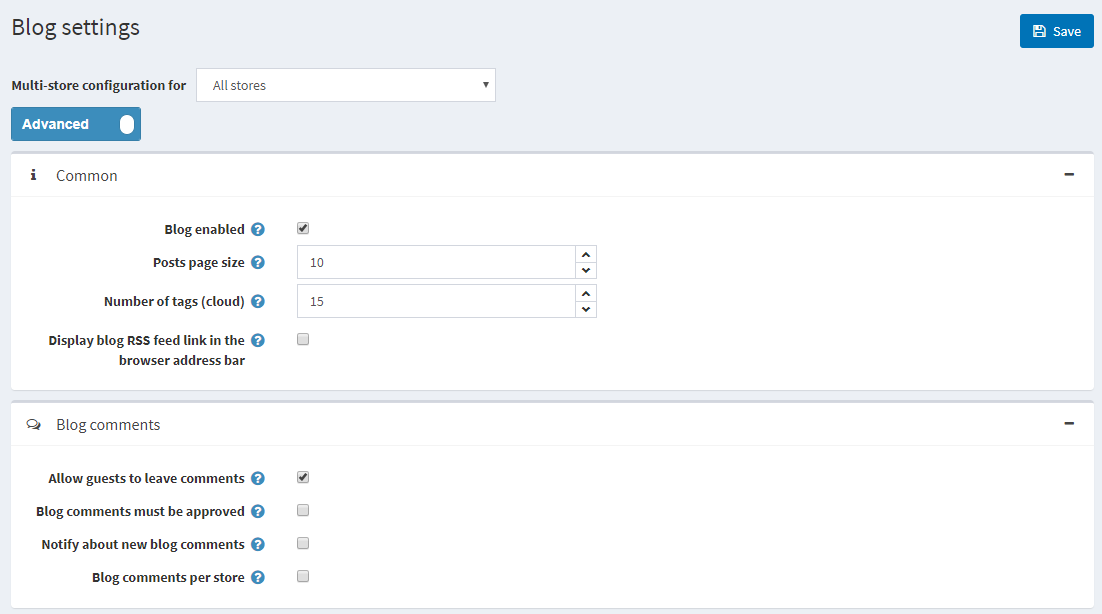Viewport: 1102px width, 614px height.
Task: Collapse the Common panel
Action: [x=1069, y=175]
